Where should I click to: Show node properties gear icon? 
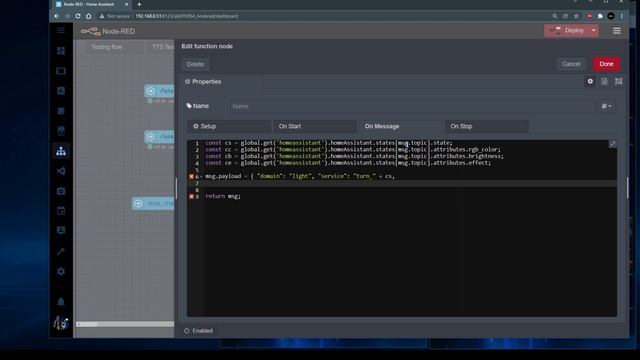[590, 82]
